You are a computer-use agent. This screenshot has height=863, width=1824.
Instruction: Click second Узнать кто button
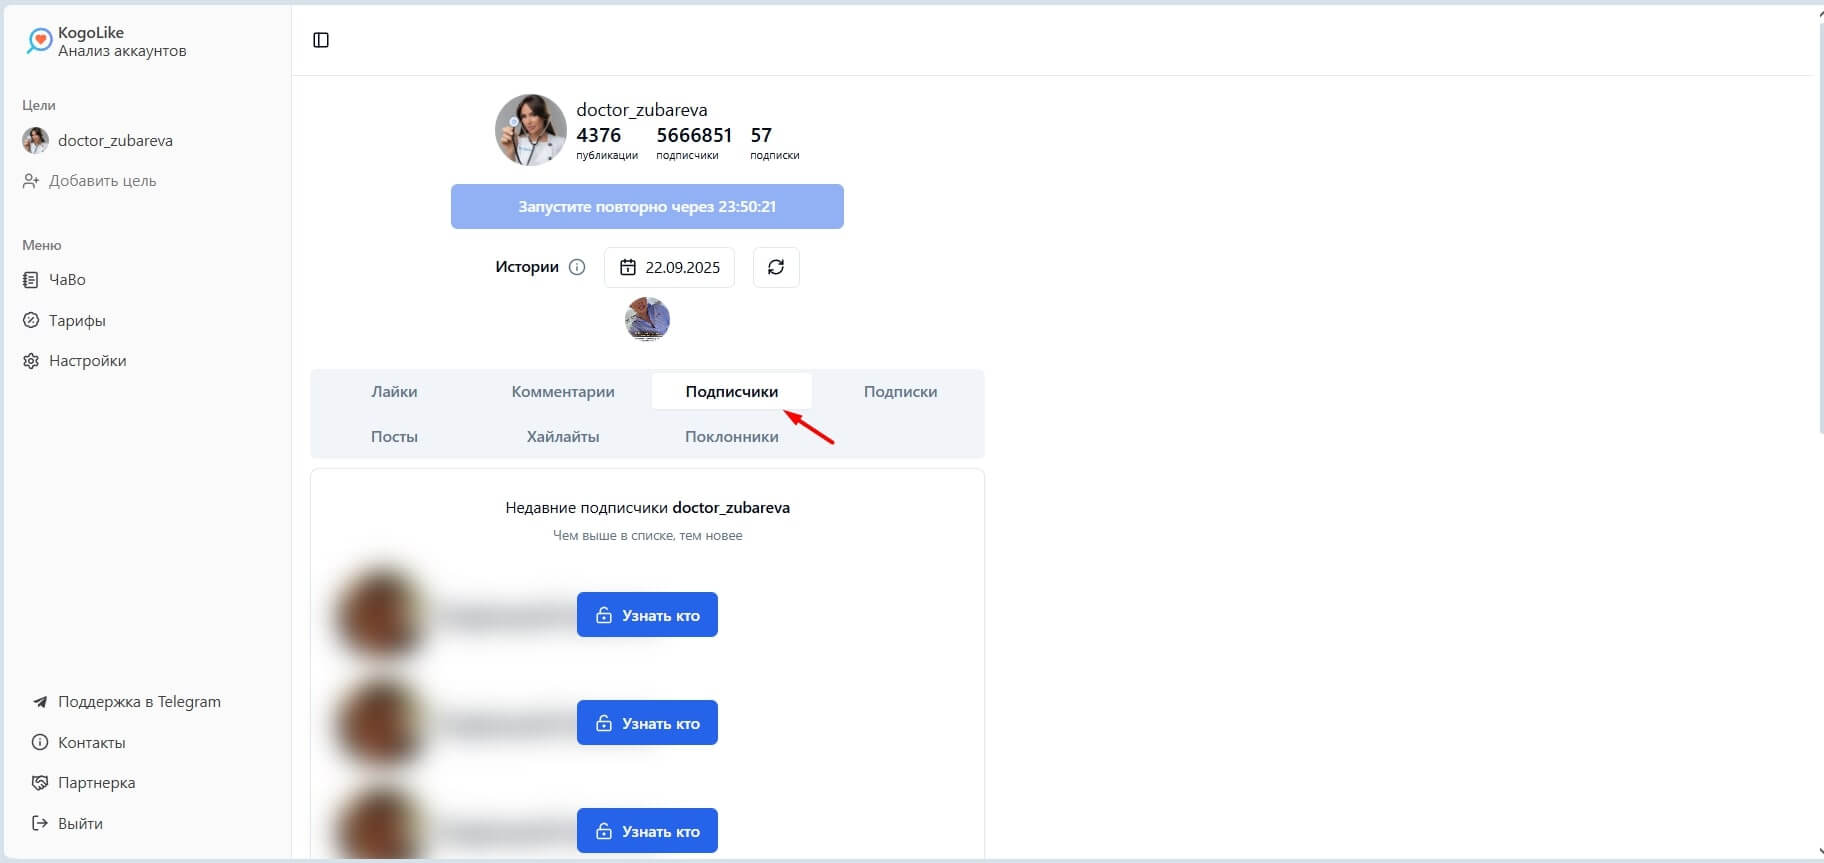pos(647,723)
